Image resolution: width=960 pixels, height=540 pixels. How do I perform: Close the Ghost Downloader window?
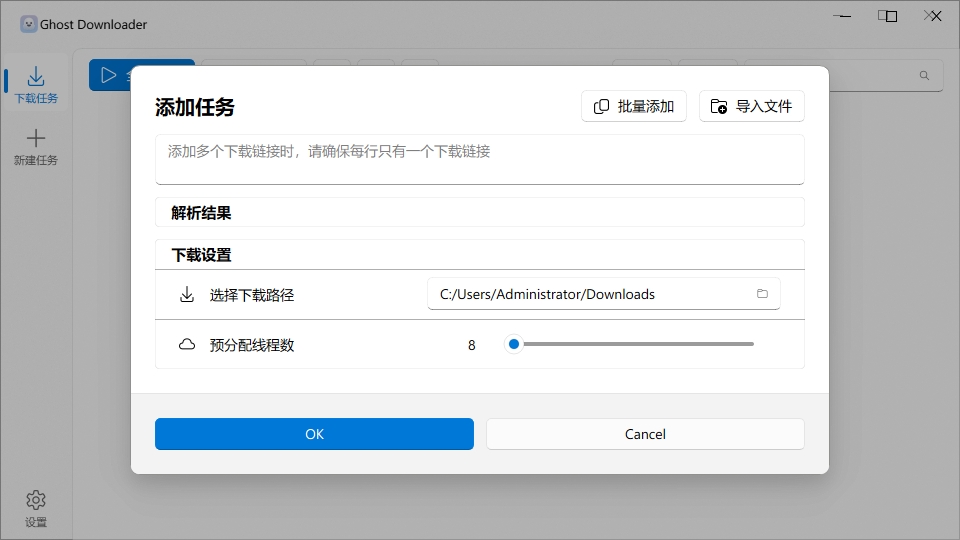(932, 16)
